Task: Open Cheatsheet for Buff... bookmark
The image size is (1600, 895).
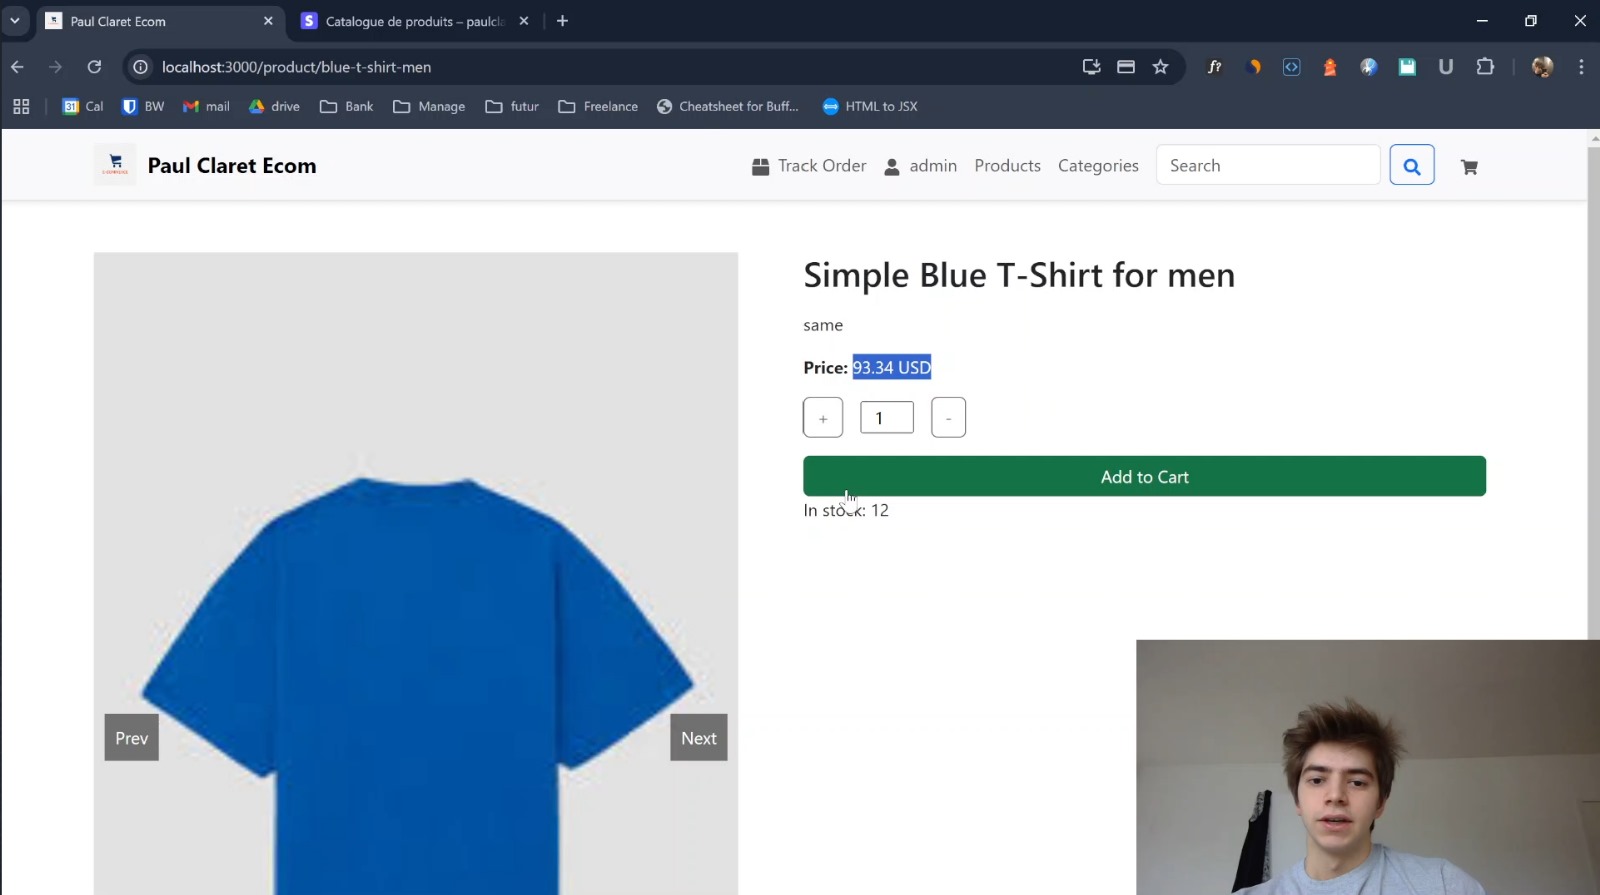Action: [728, 106]
